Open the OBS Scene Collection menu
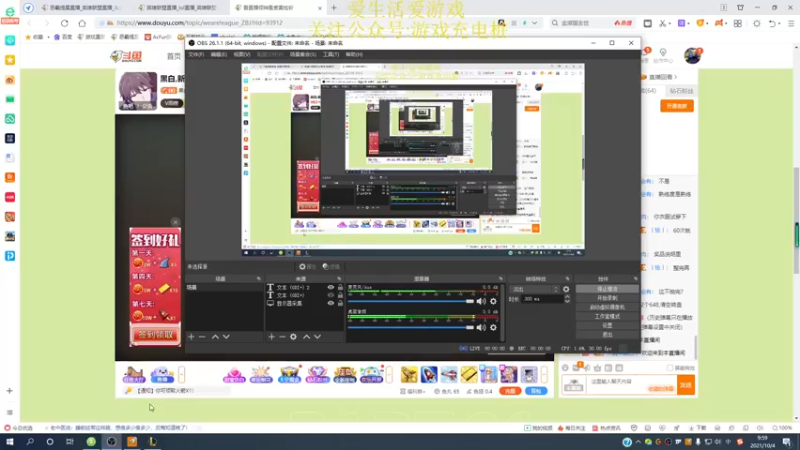This screenshot has height=450, width=800. pyautogui.click(x=303, y=54)
